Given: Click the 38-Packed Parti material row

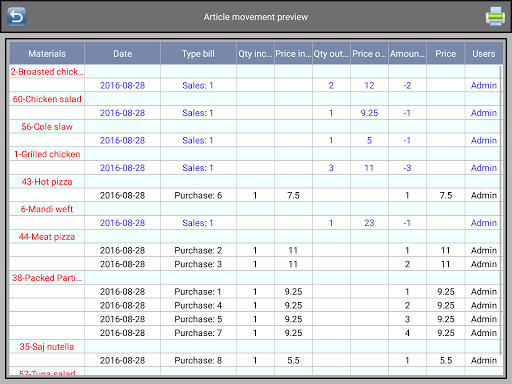Looking at the screenshot, I should [255, 278].
